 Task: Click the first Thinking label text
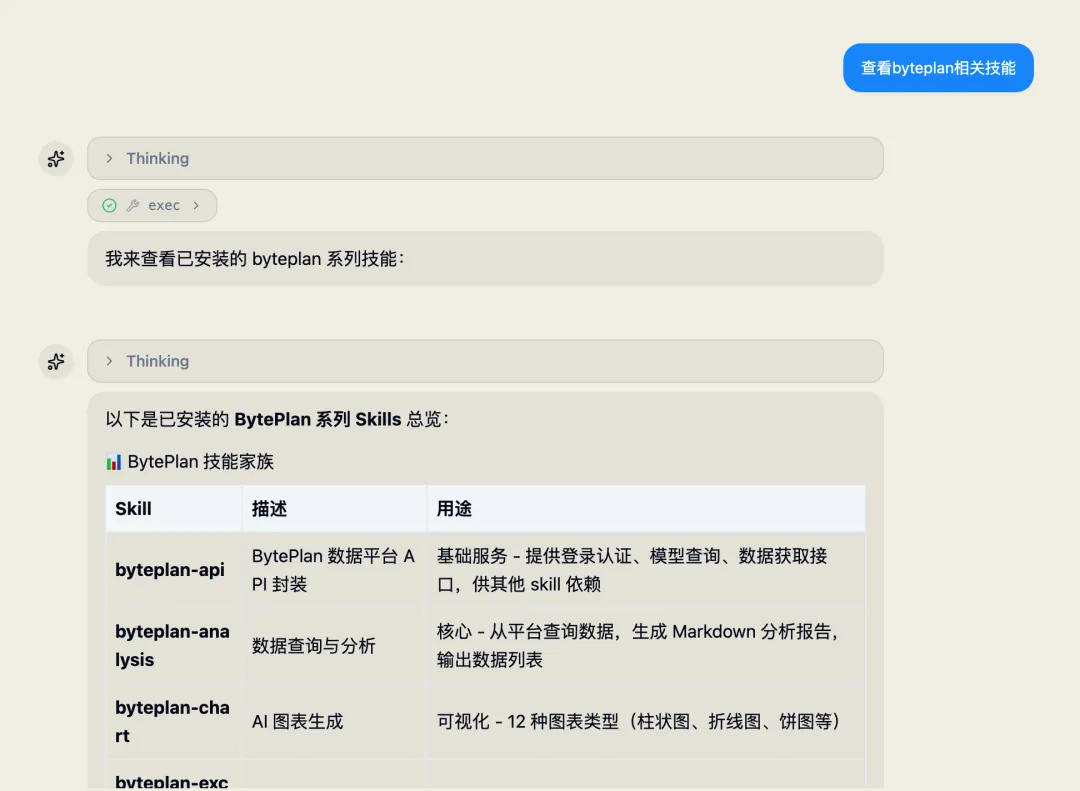pyautogui.click(x=158, y=158)
